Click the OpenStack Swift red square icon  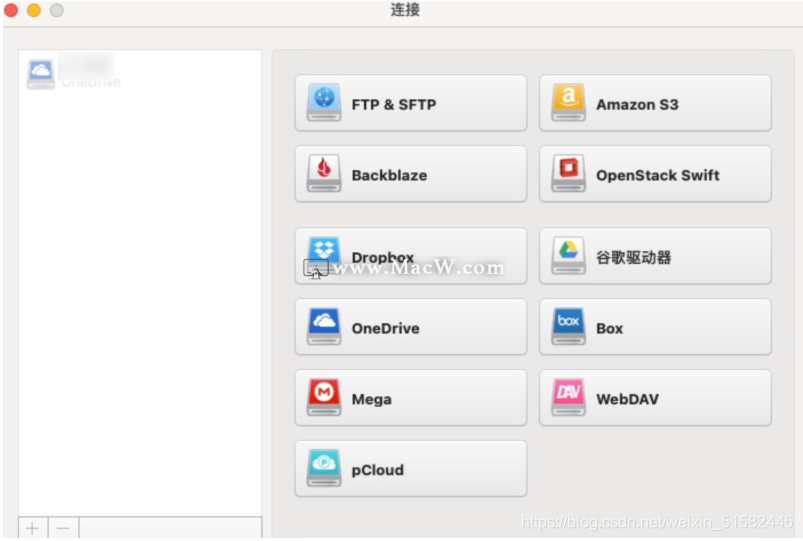pyautogui.click(x=568, y=173)
